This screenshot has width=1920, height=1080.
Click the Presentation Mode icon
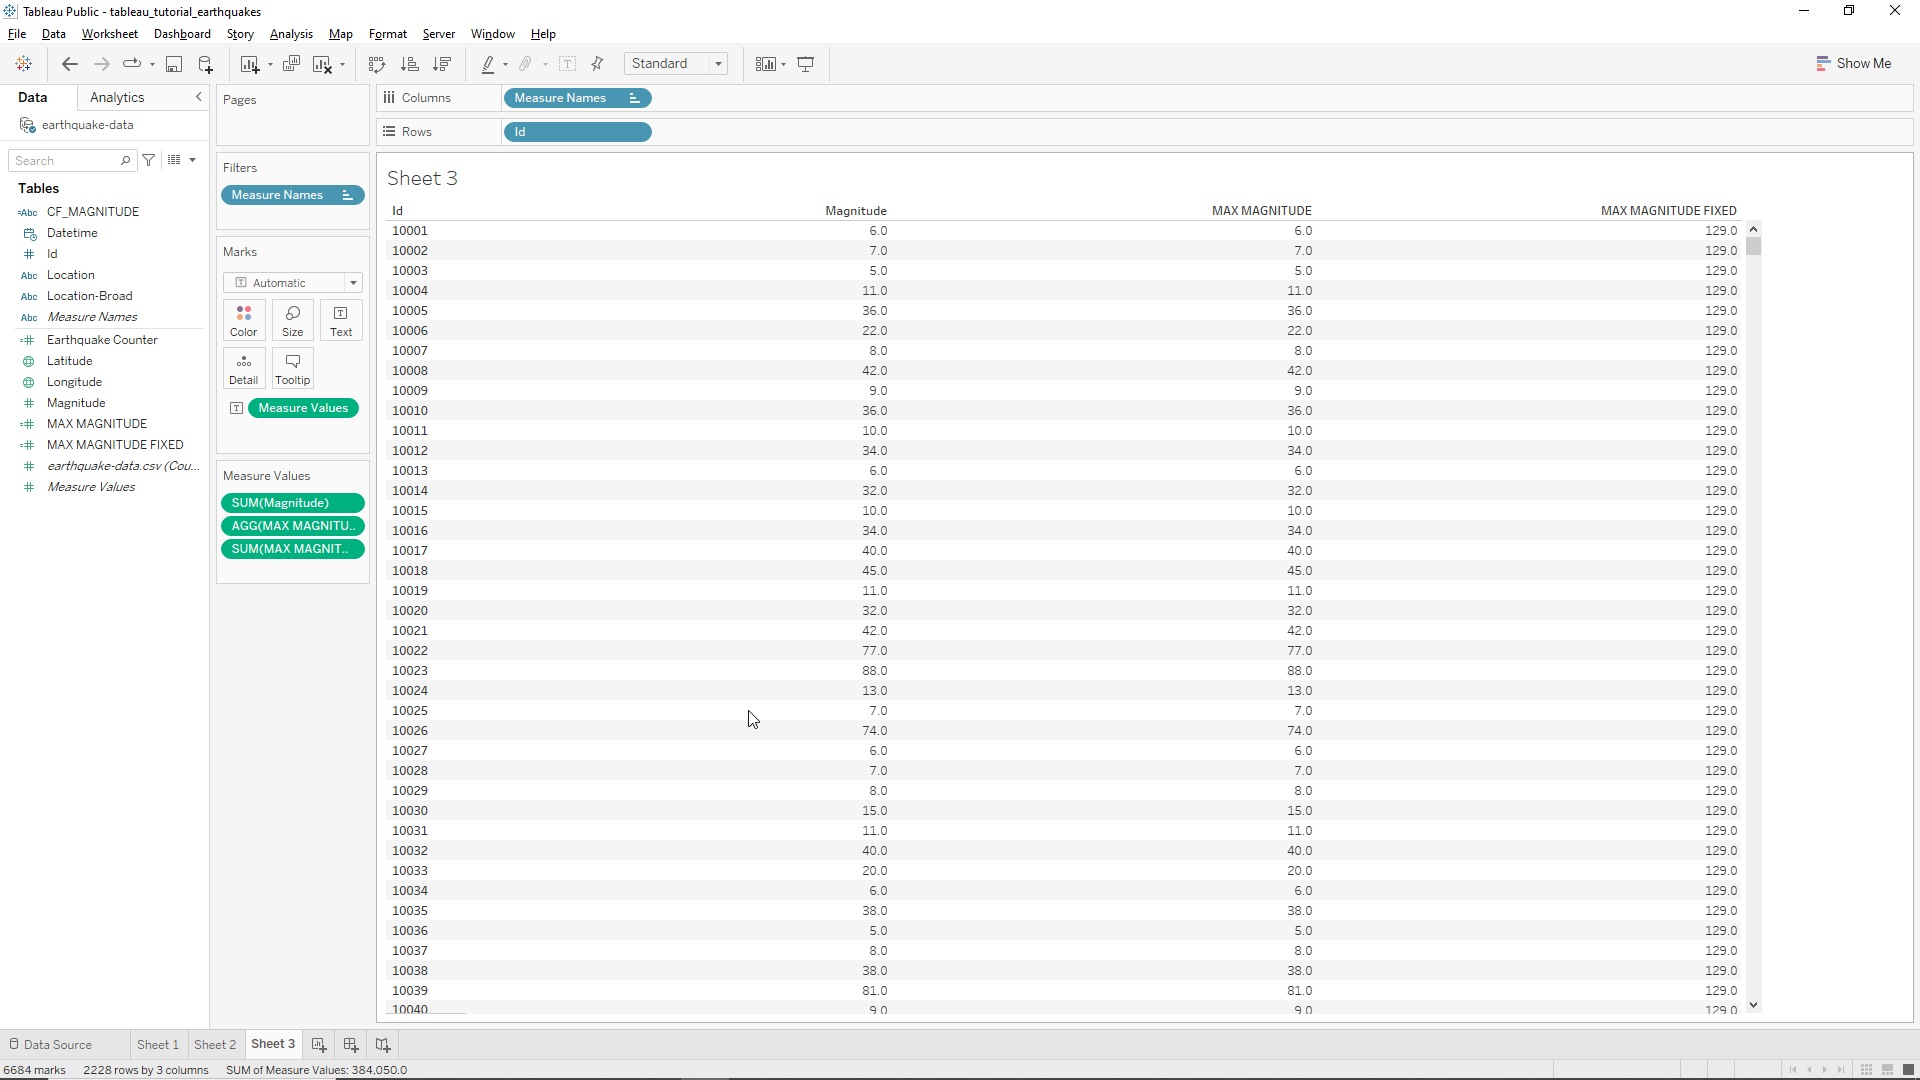[806, 64]
